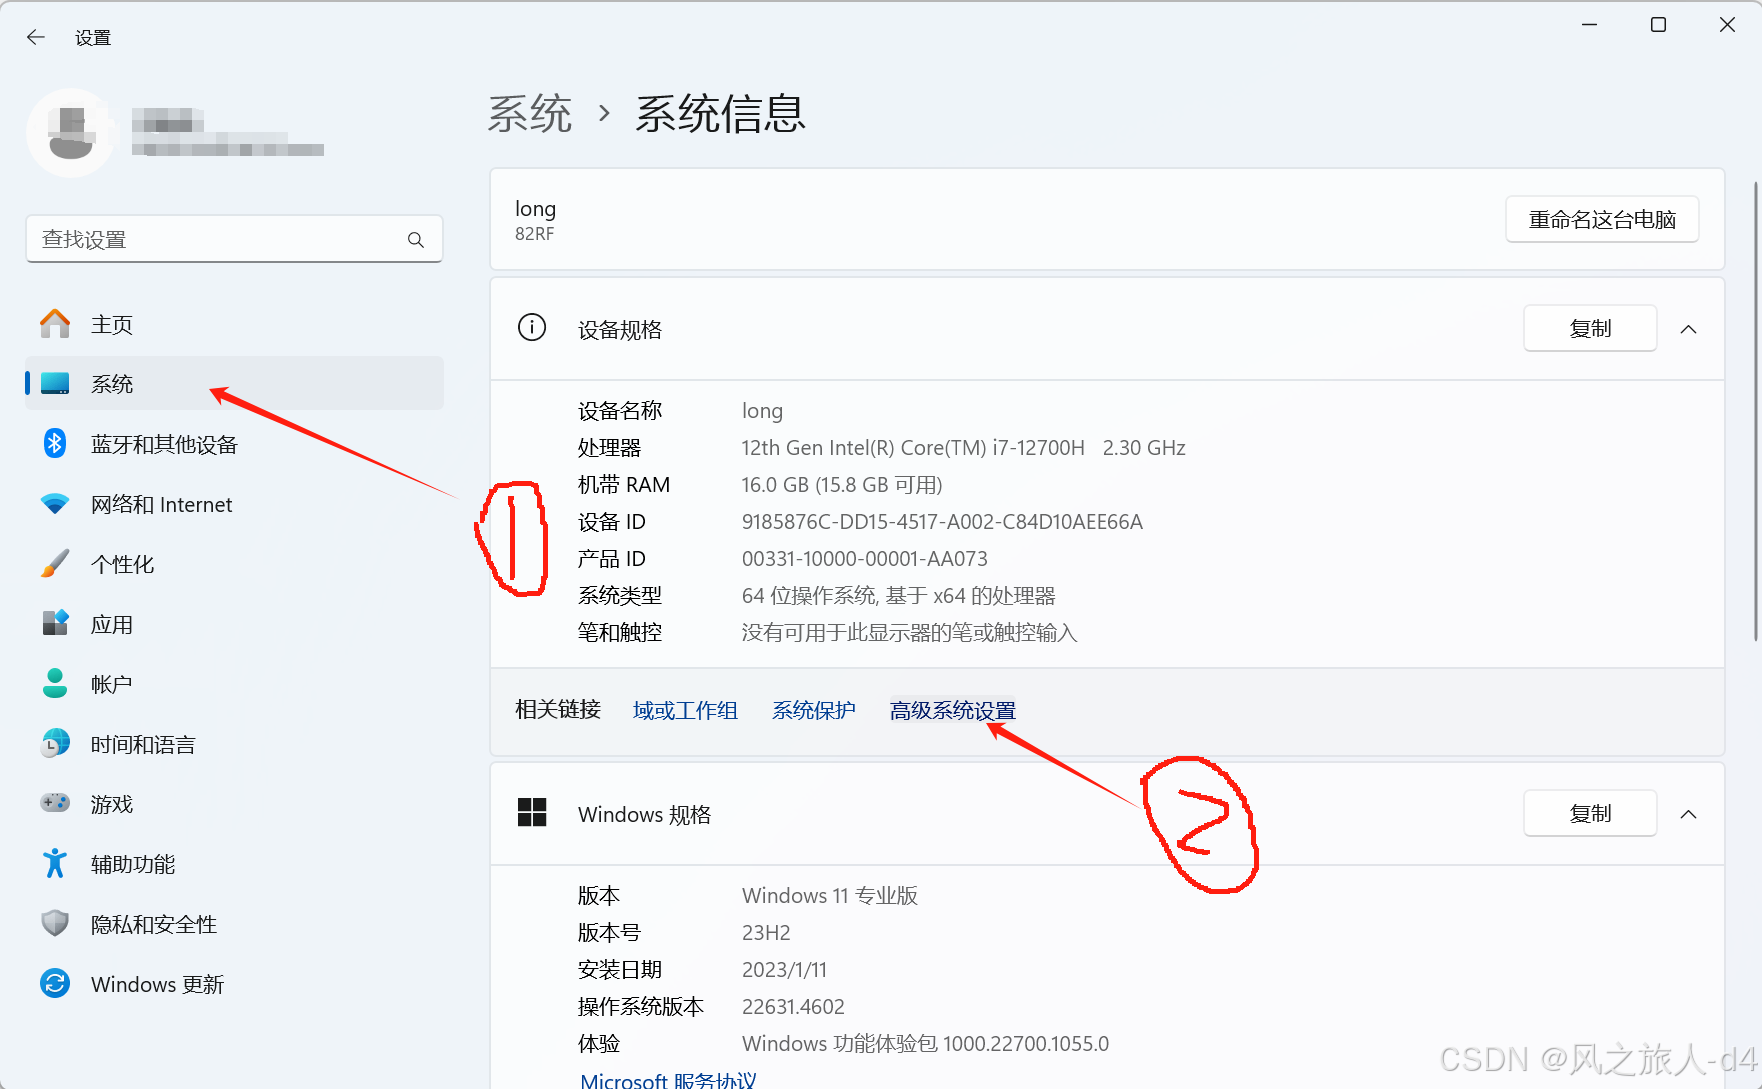
Task: Click the Accessibility figure icon
Action: pyautogui.click(x=55, y=864)
